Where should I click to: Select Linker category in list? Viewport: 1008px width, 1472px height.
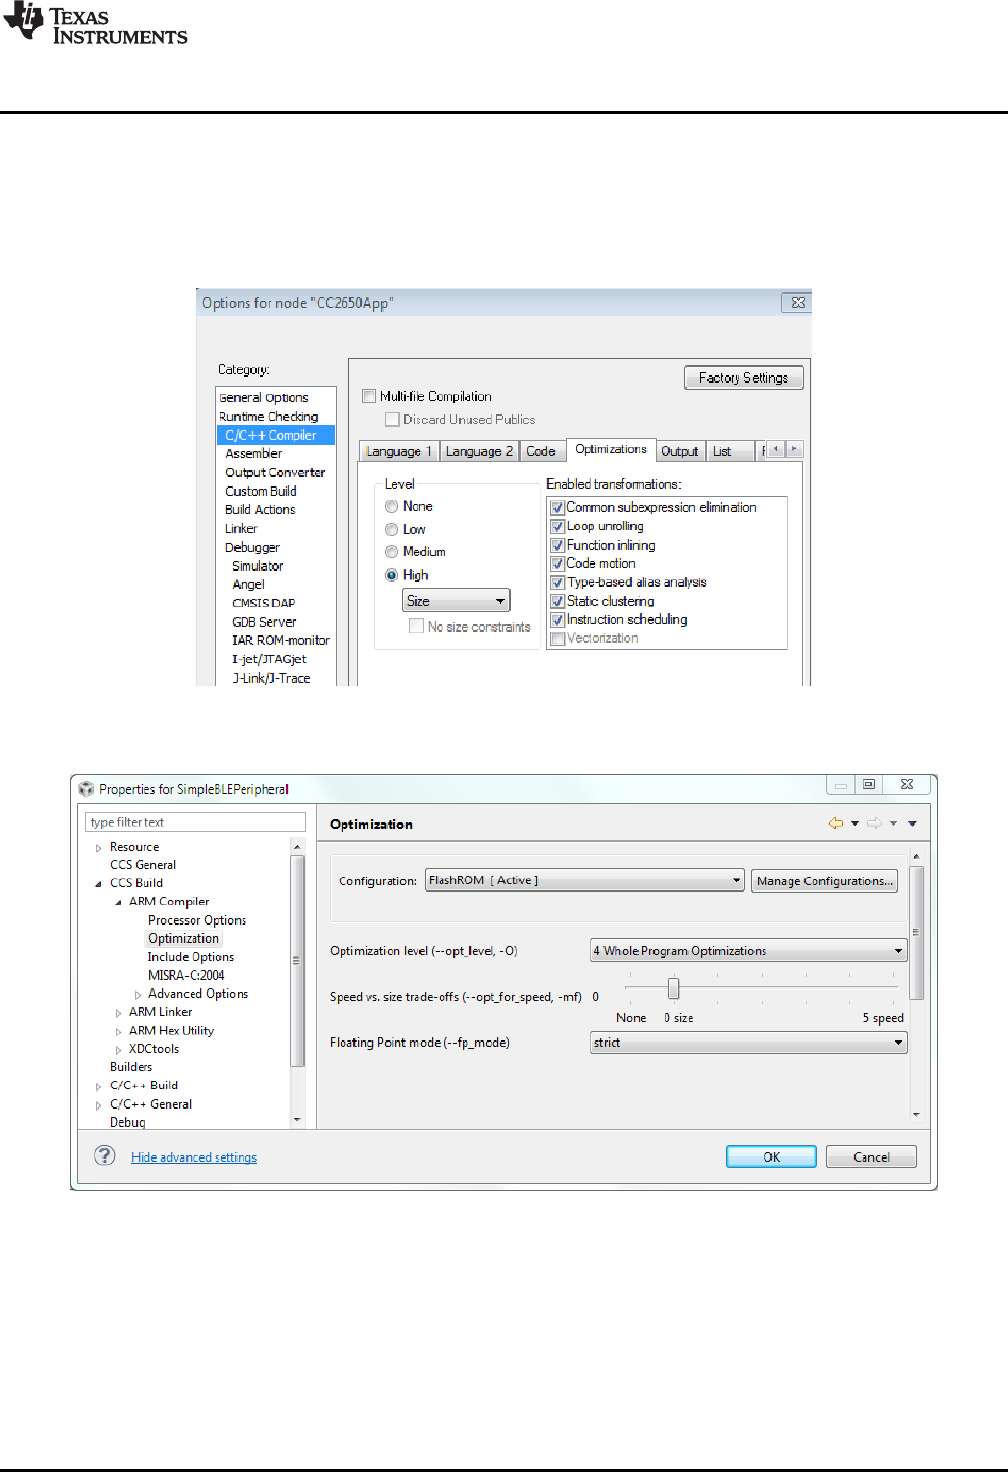click(x=241, y=528)
